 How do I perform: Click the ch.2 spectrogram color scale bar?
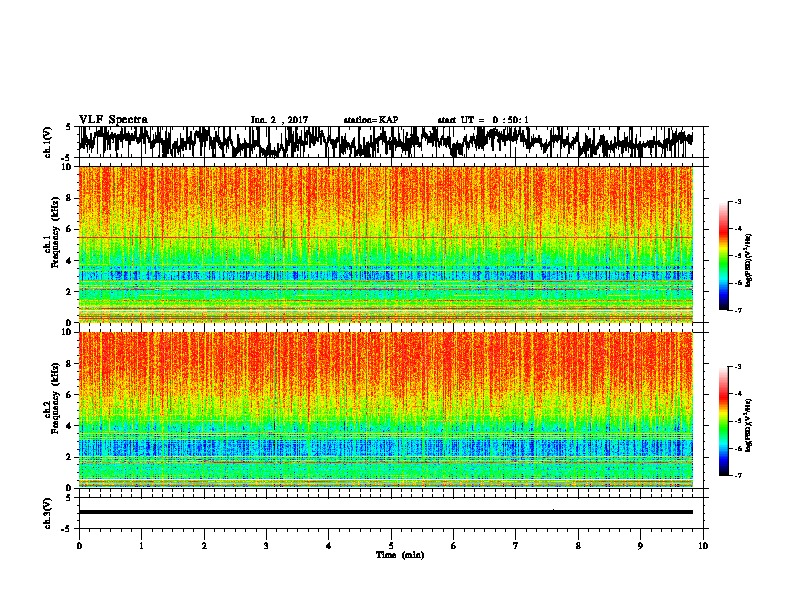(x=724, y=421)
